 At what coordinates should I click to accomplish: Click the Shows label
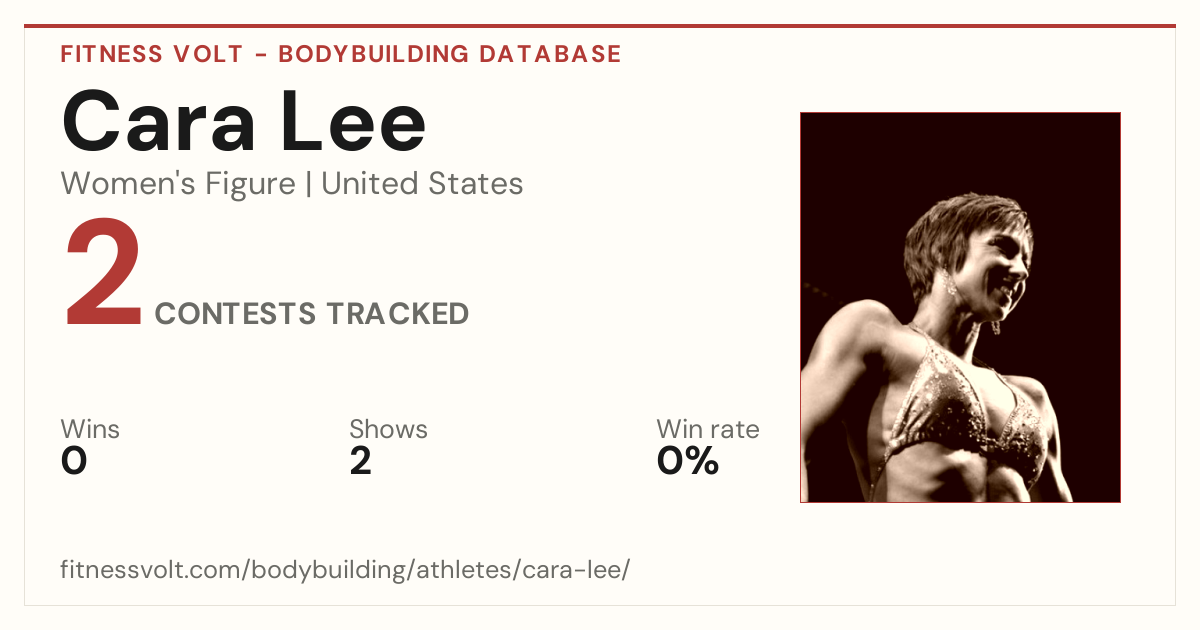click(x=388, y=430)
